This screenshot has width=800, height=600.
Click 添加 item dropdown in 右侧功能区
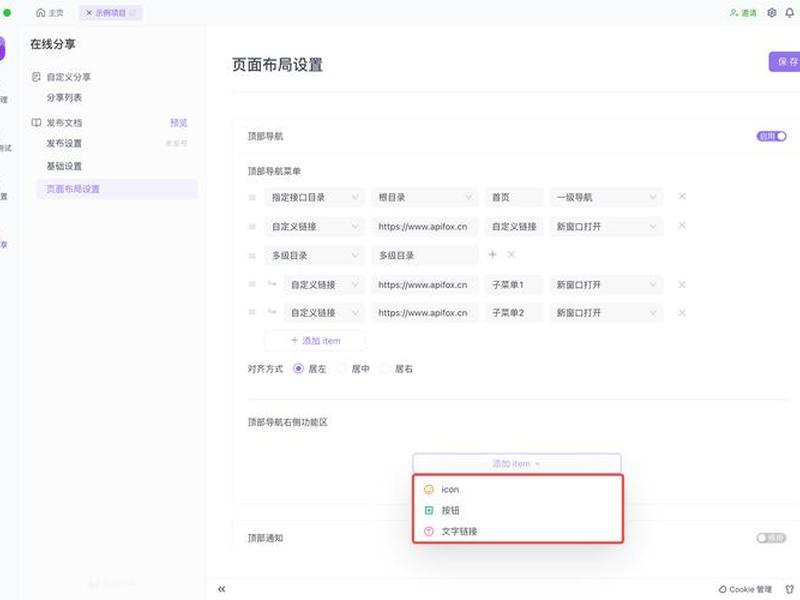(x=517, y=463)
